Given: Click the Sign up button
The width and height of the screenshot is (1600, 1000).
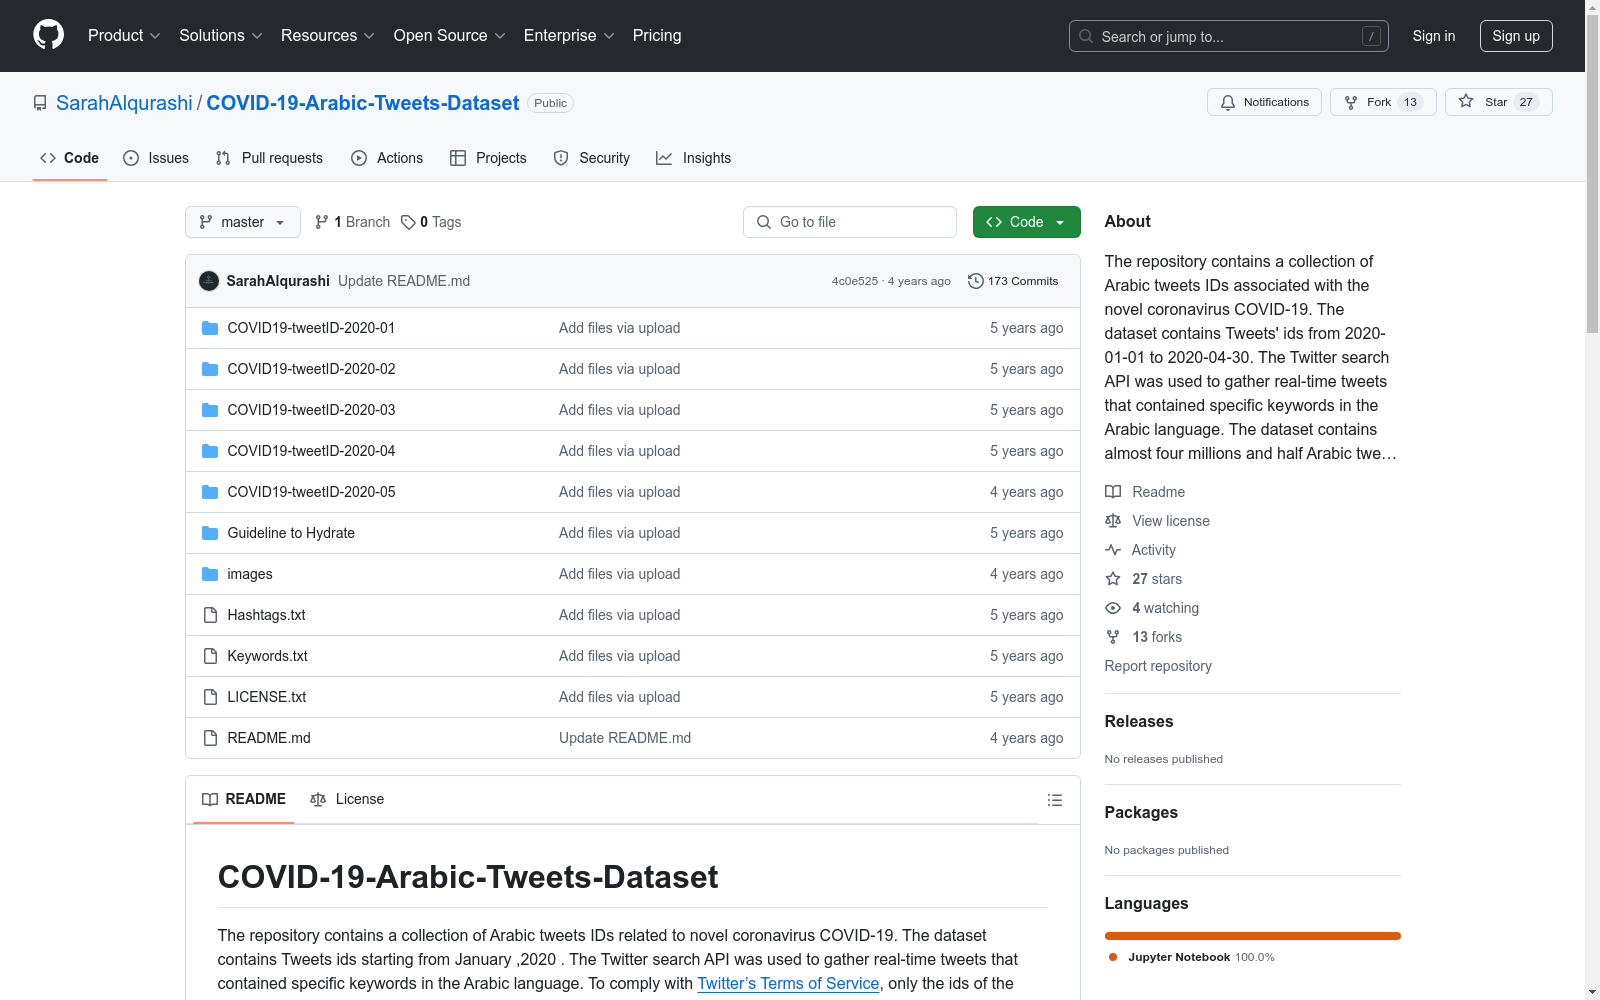Looking at the screenshot, I should click(1516, 36).
